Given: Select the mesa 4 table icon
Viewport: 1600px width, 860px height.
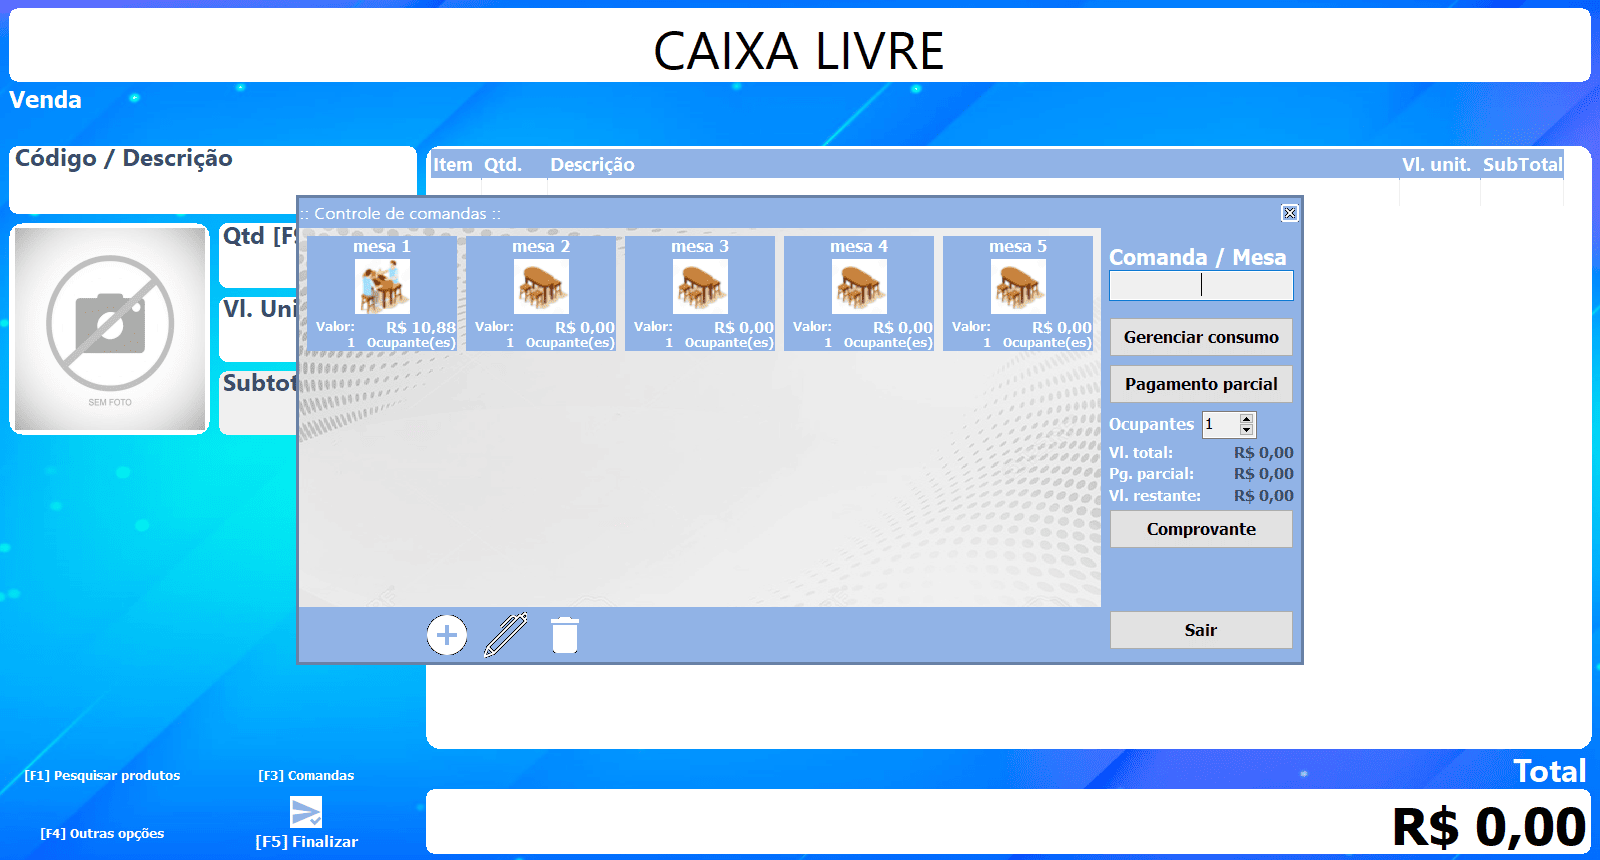Looking at the screenshot, I should (x=859, y=287).
